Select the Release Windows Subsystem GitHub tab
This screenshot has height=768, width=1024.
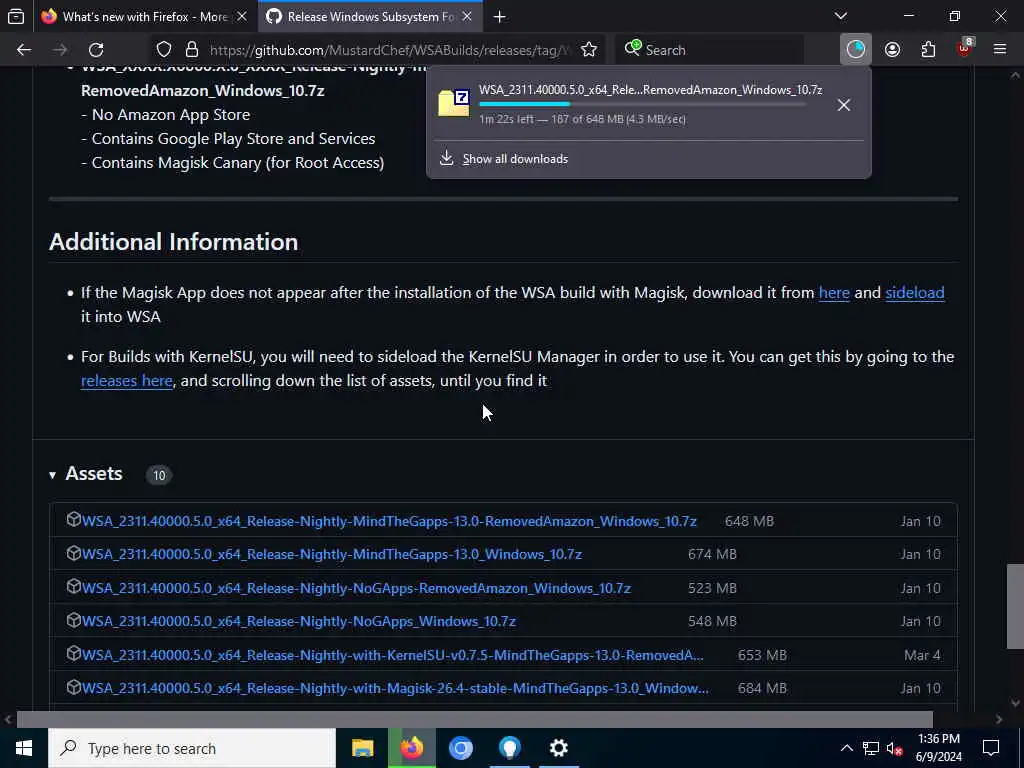(370, 16)
